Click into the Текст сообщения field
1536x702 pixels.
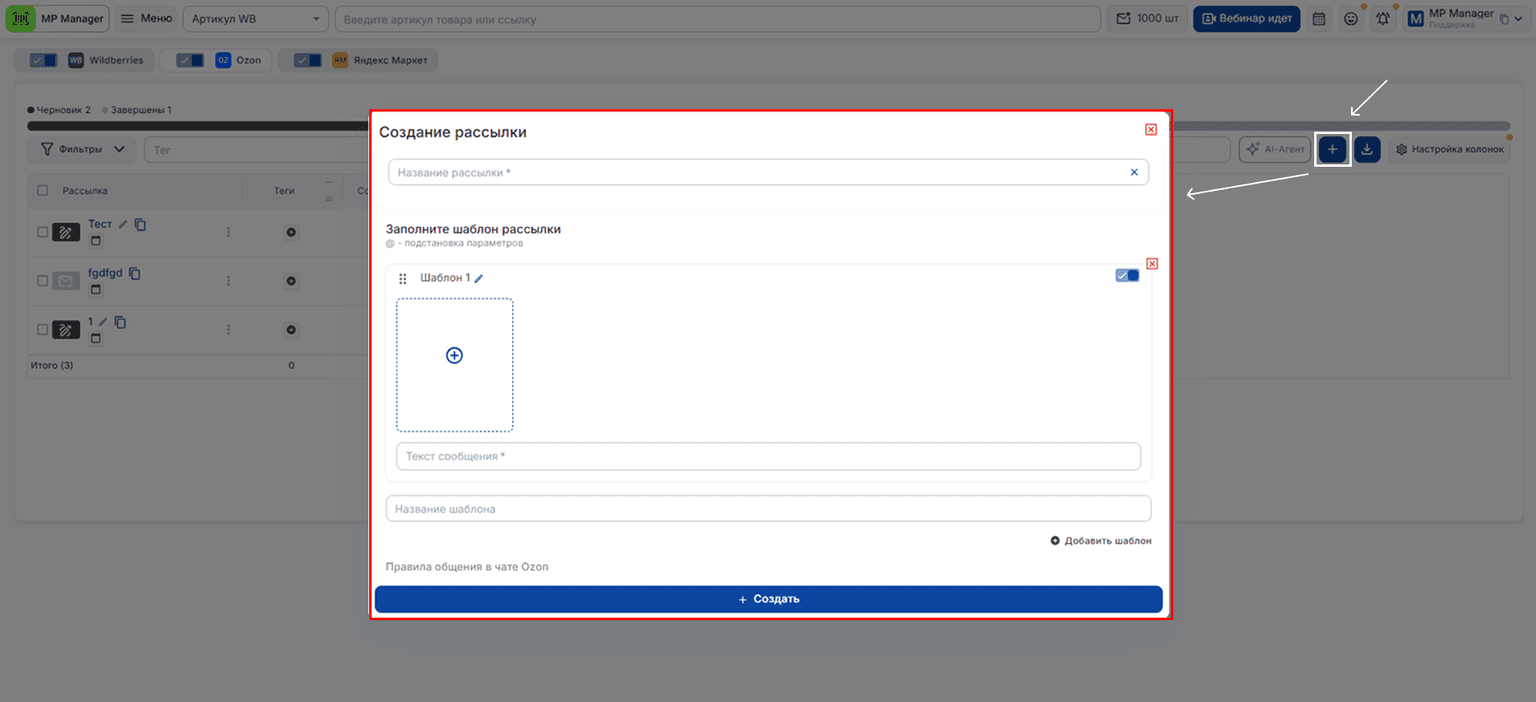click(768, 457)
